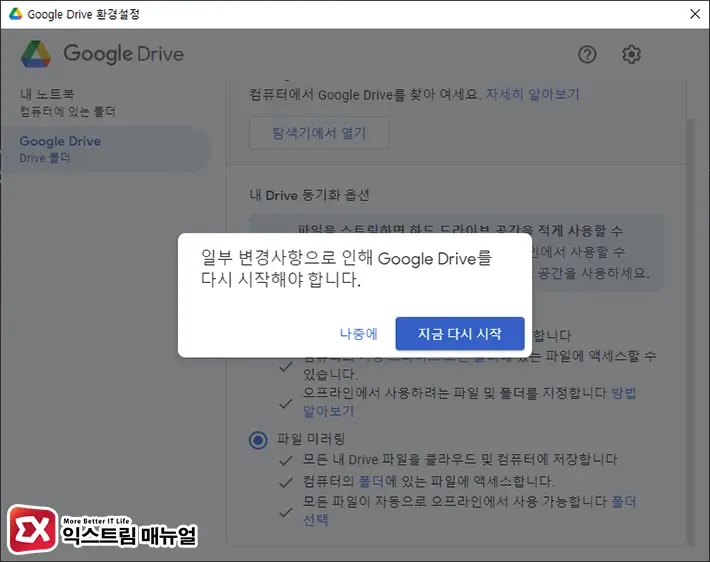Click the '폴더' link in mirroring description
Screen dimensions: 710x562
(x=371, y=481)
